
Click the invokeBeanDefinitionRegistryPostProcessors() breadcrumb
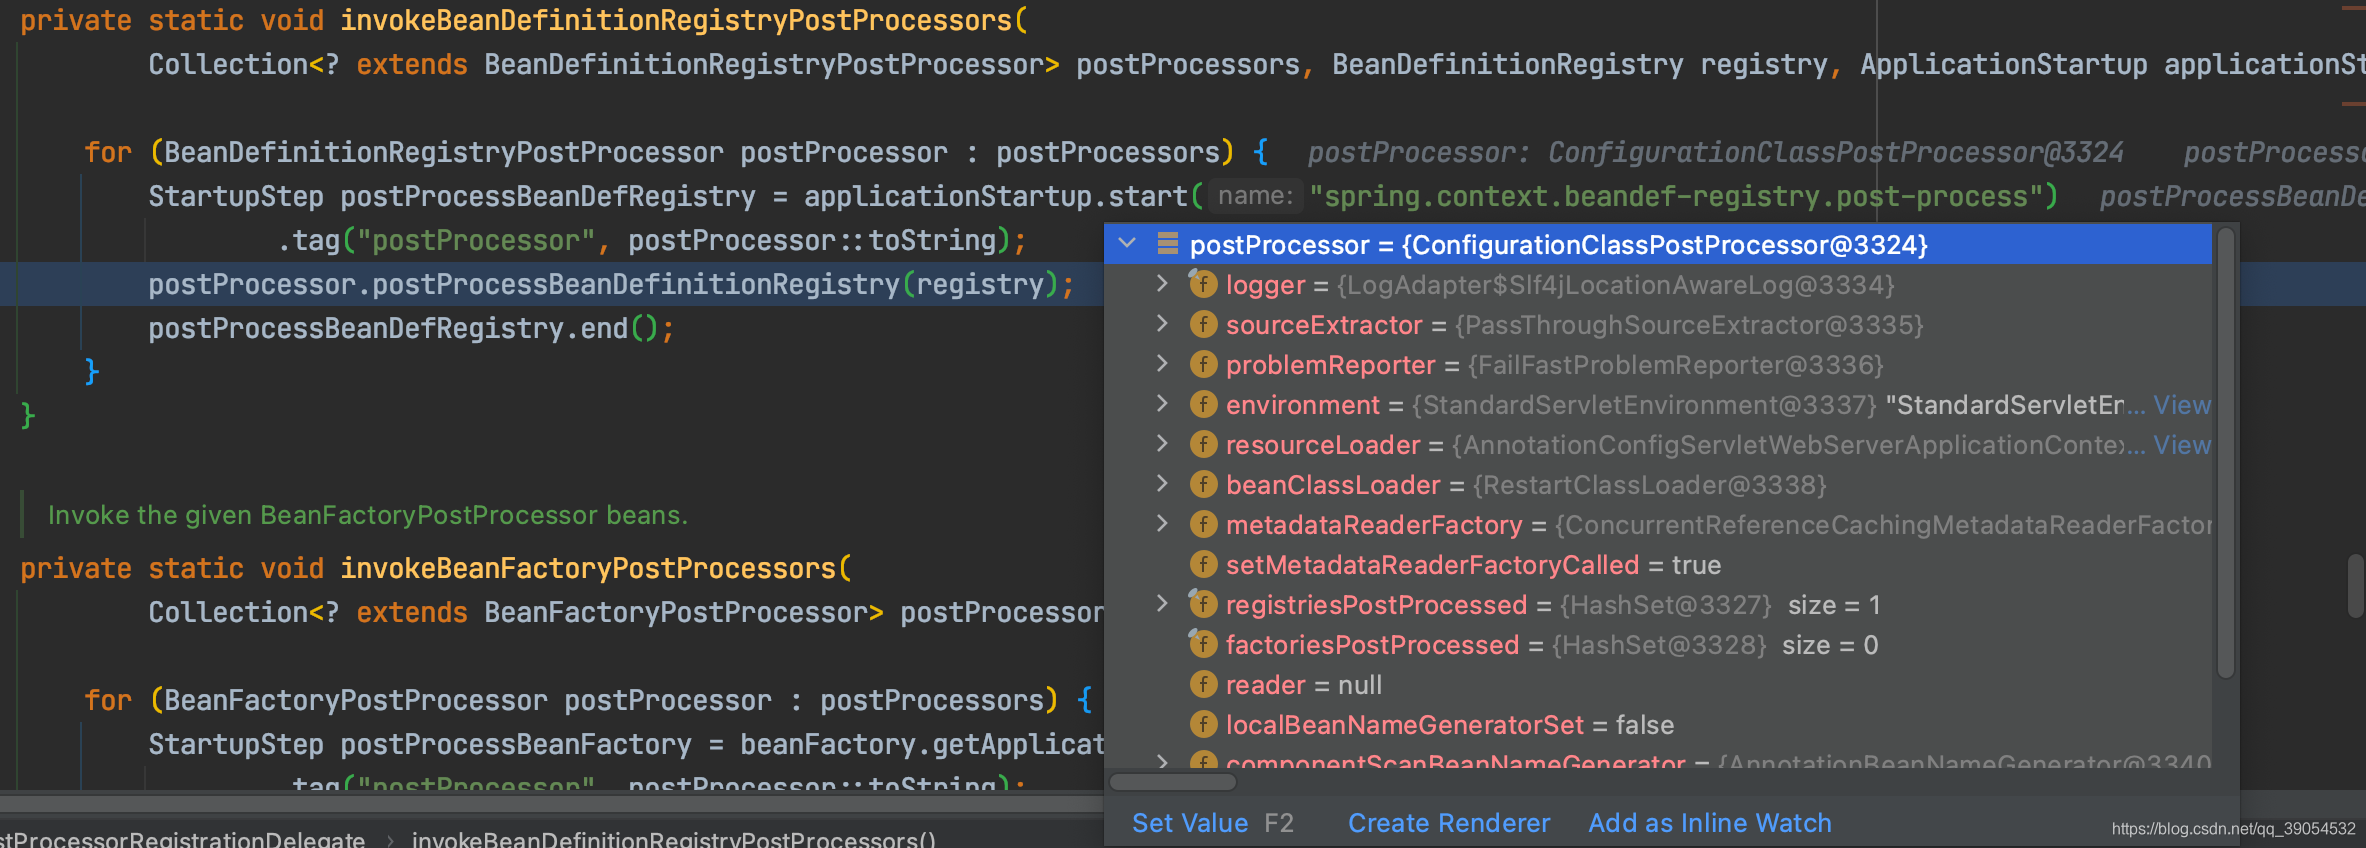coord(674,839)
